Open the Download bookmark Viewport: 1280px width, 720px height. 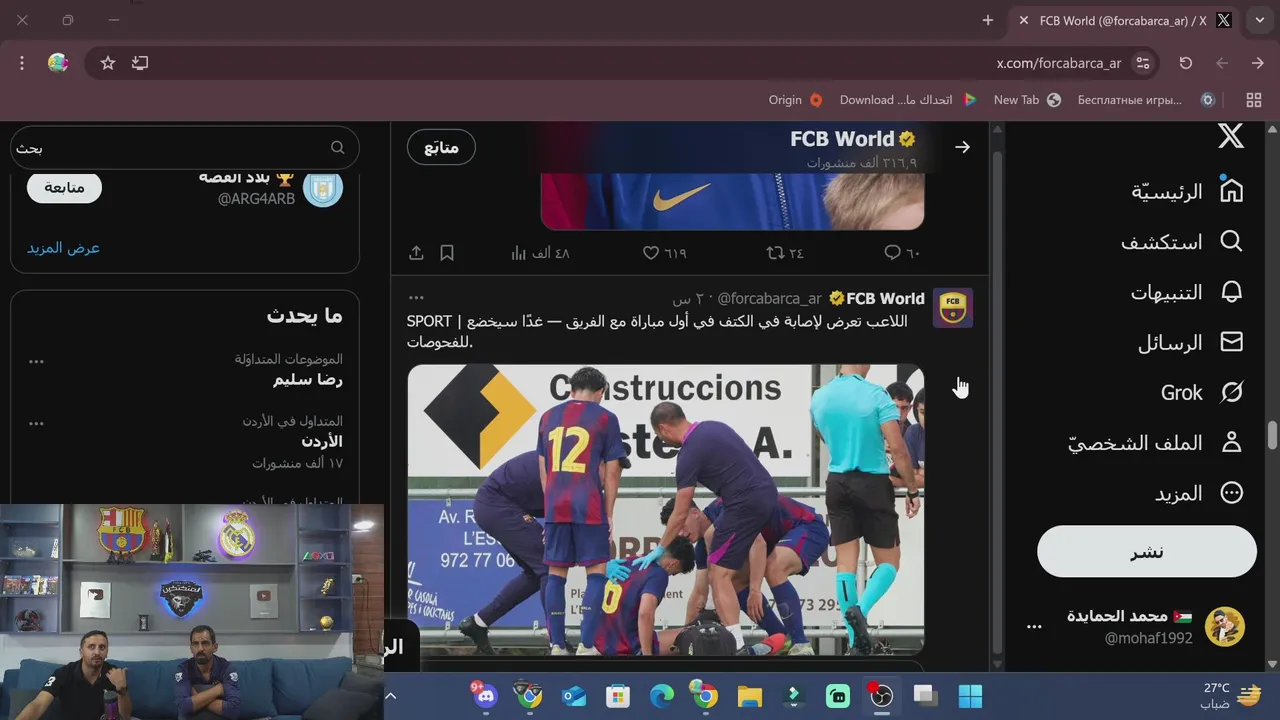point(908,100)
